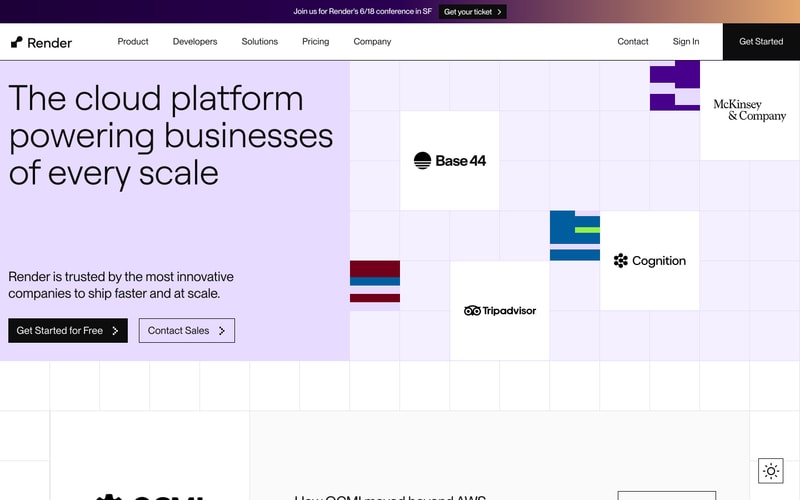Toggle the light/dark theme sun icon
The image size is (800, 500).
click(x=770, y=470)
